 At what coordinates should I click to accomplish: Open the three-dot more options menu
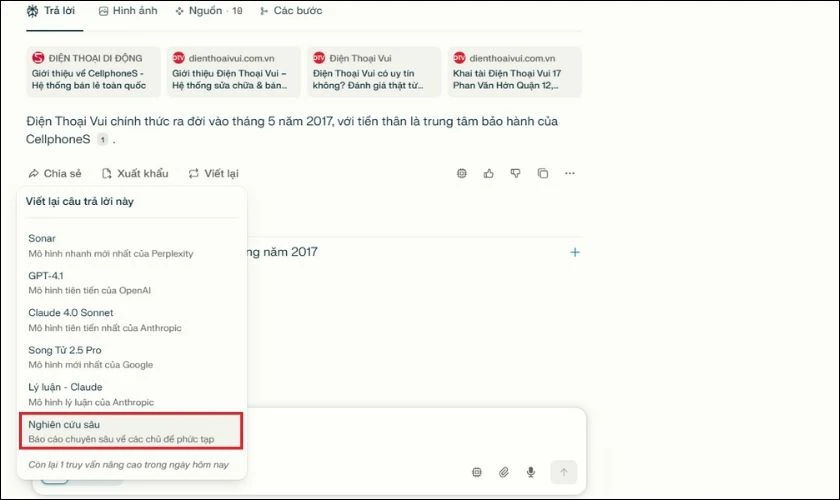coord(569,173)
